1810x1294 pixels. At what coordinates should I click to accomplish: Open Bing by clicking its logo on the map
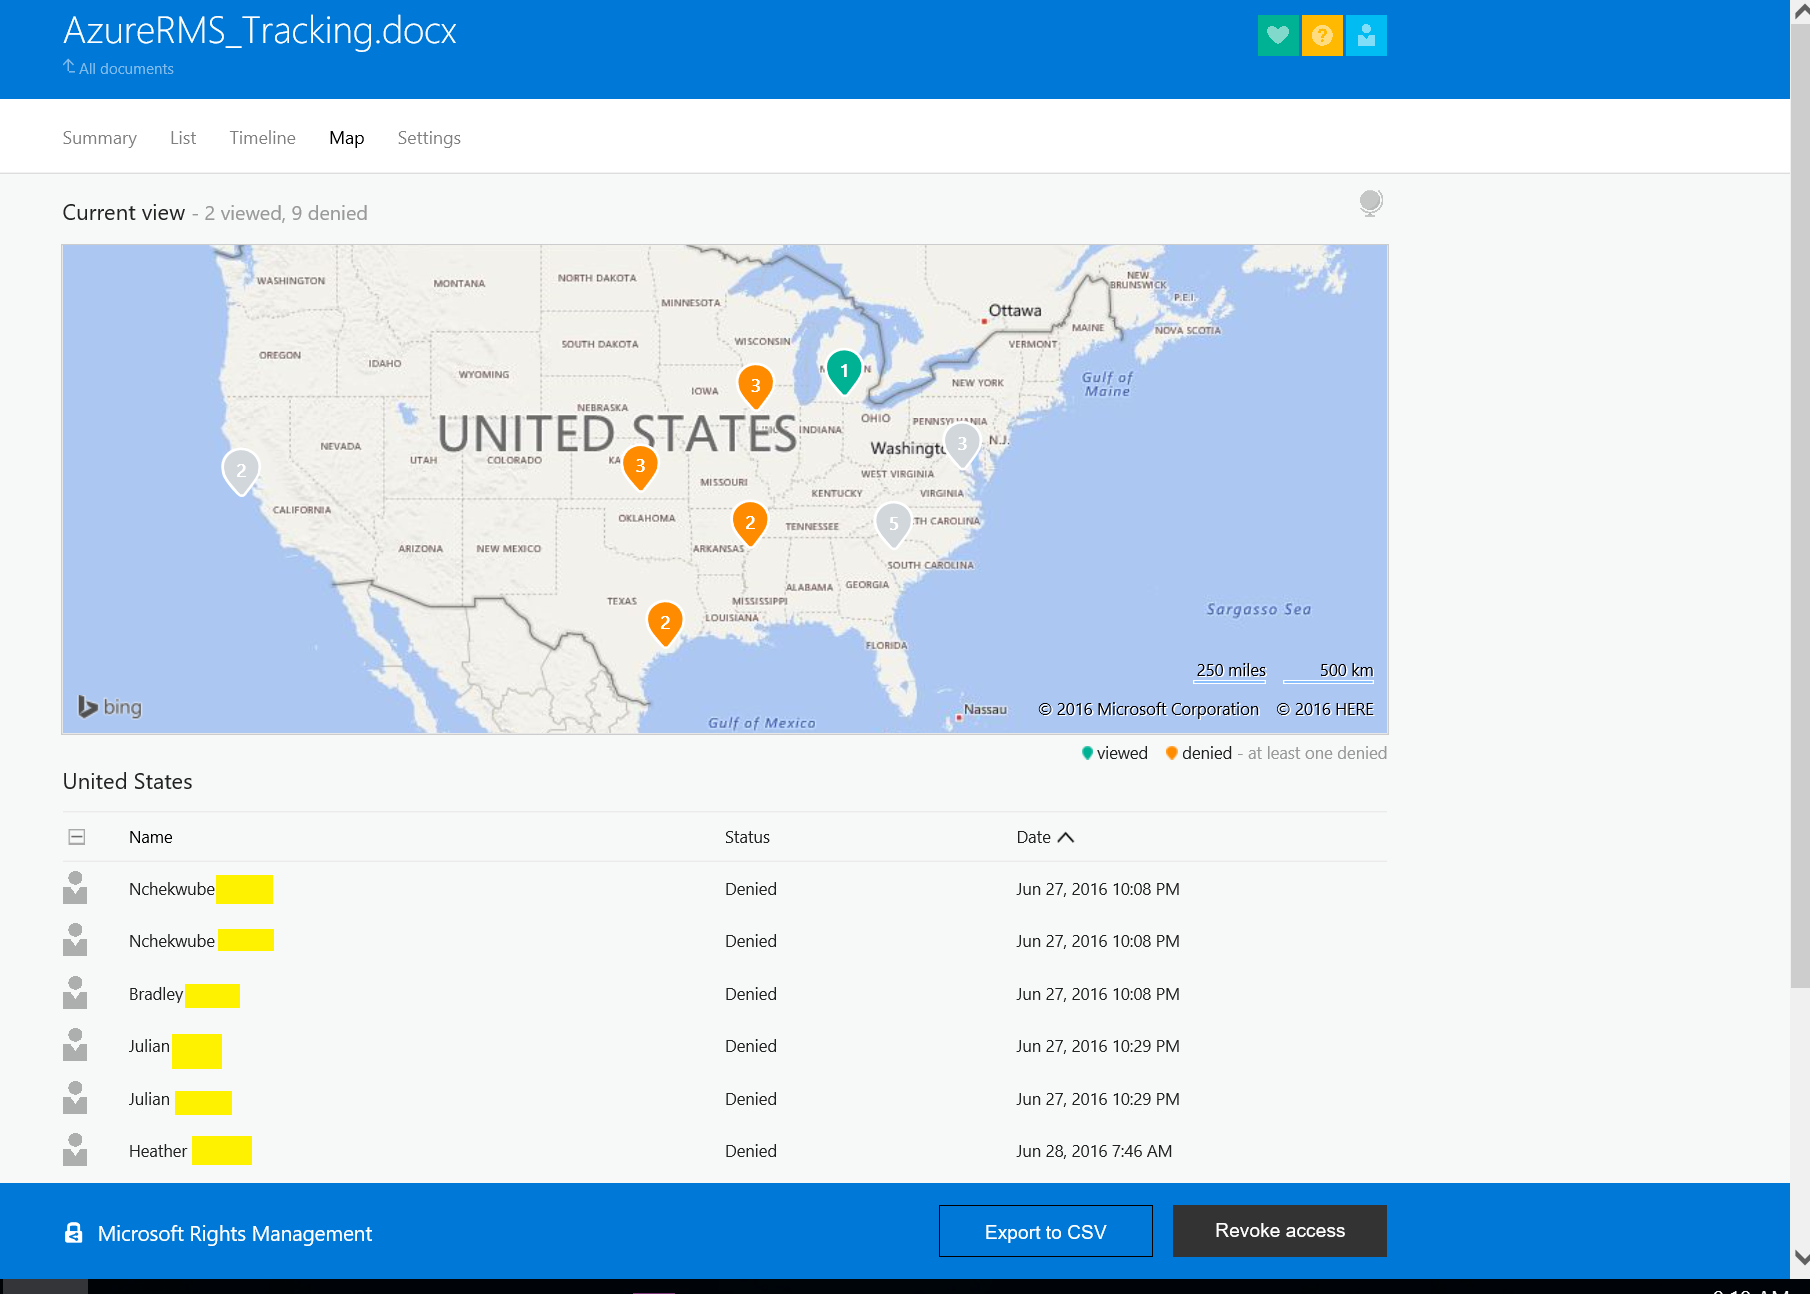pyautogui.click(x=110, y=707)
